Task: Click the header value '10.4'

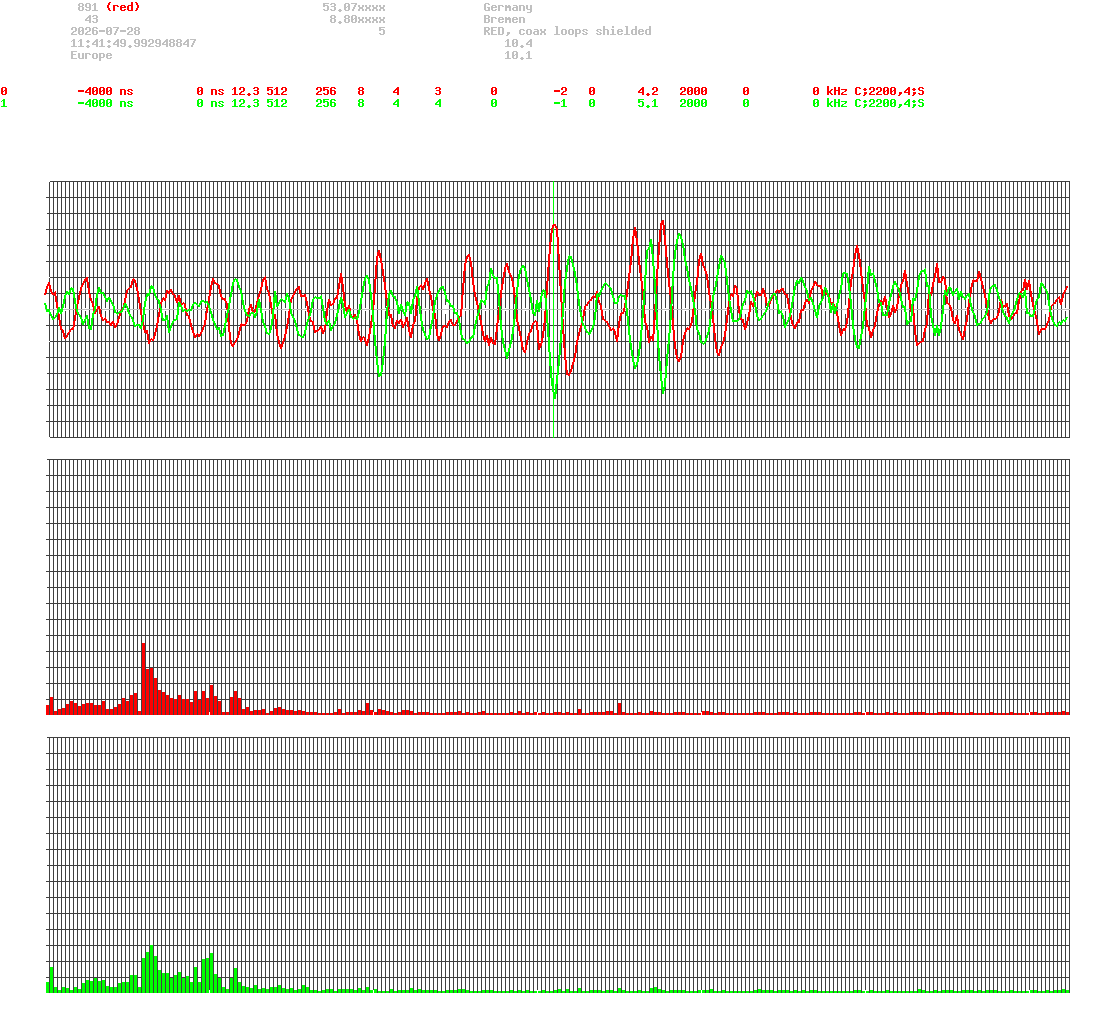Action: 518,43
